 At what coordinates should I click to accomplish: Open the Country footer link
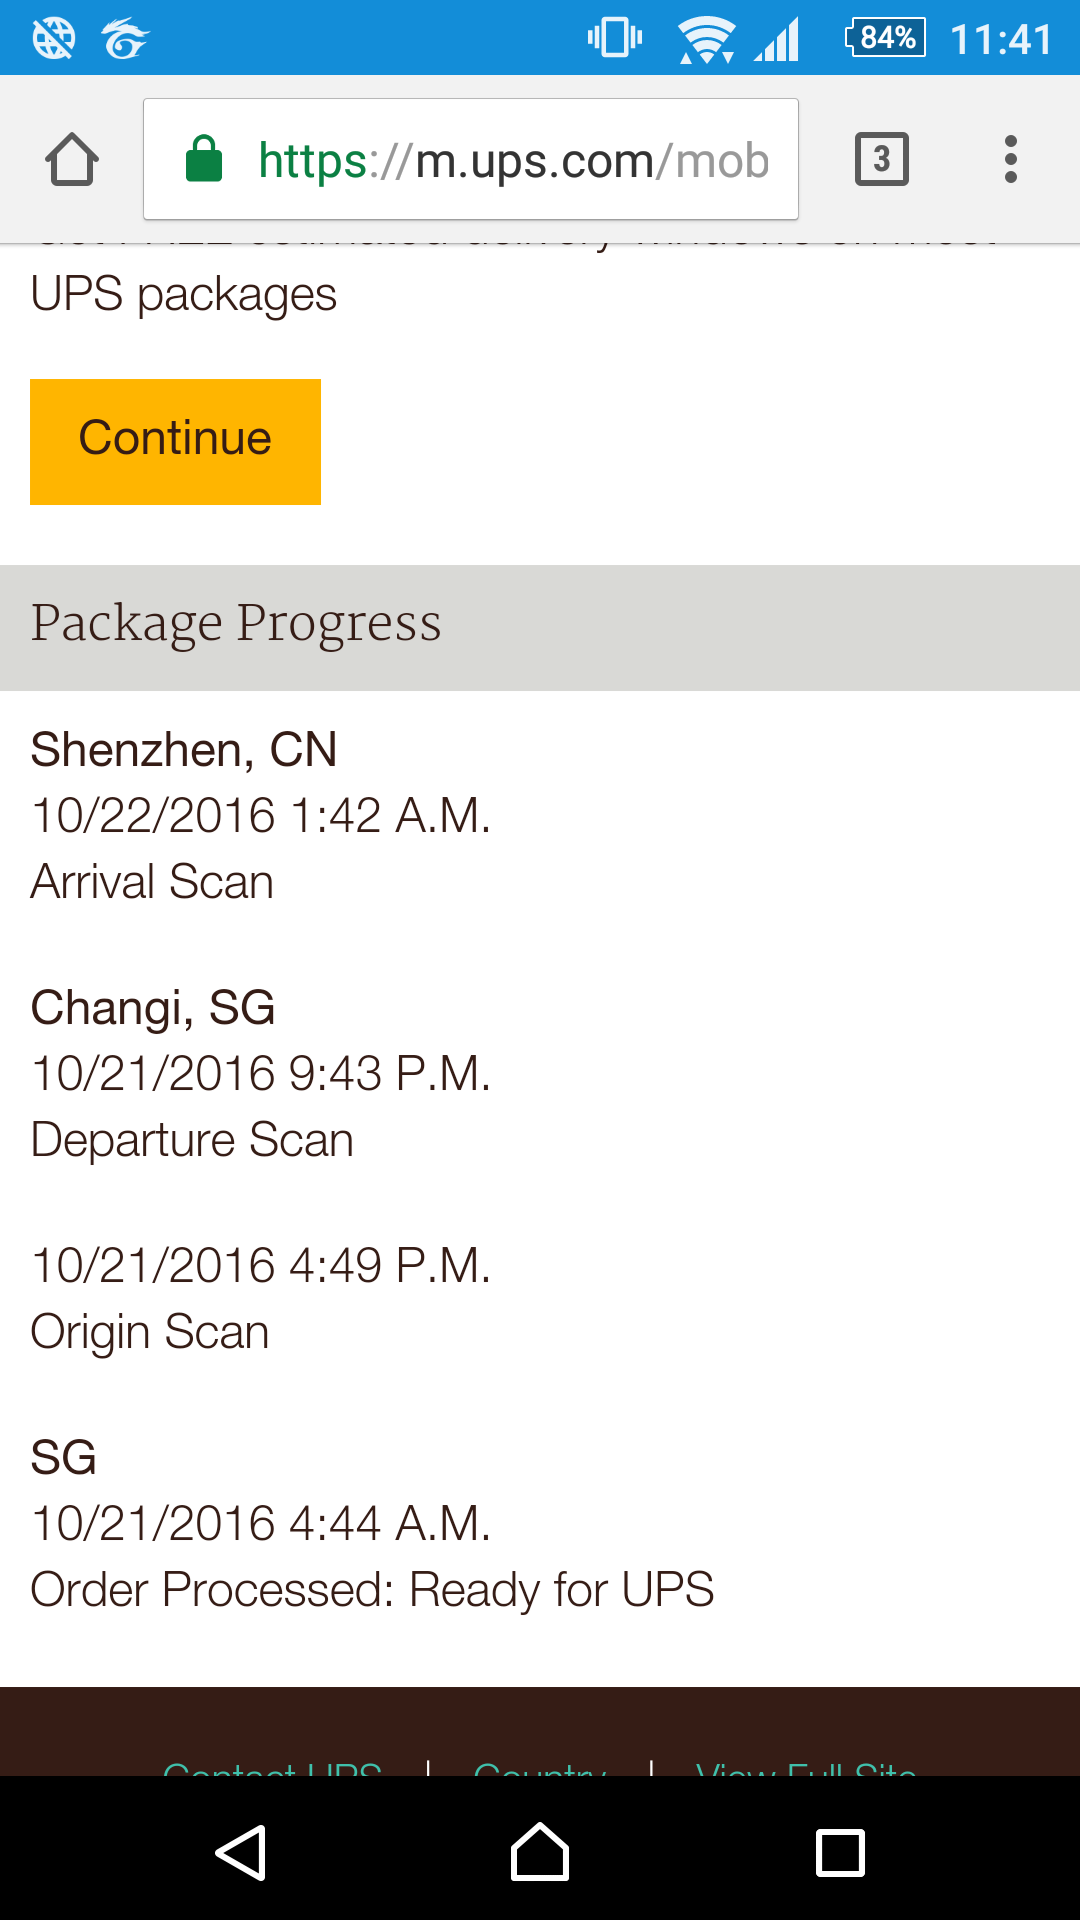pos(540,1767)
